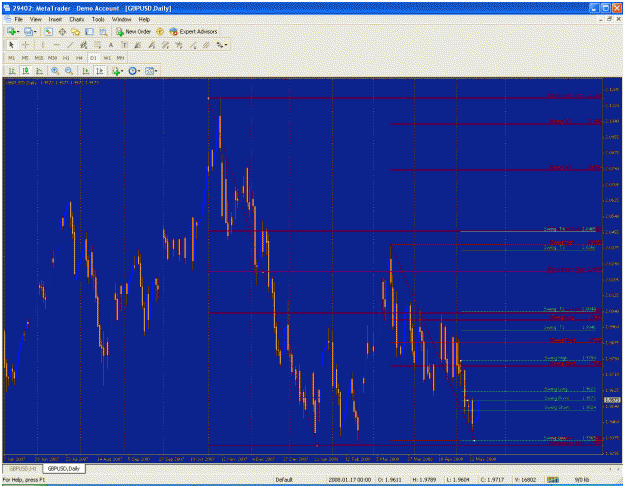625x486 pixels.
Task: Switch to the crosshair cursor mode
Action: [25, 45]
